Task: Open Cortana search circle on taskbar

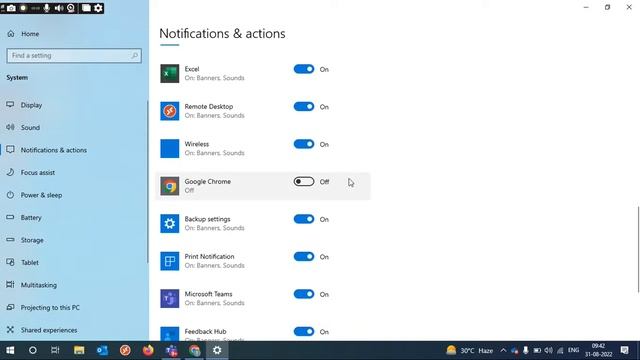Action: point(33,350)
